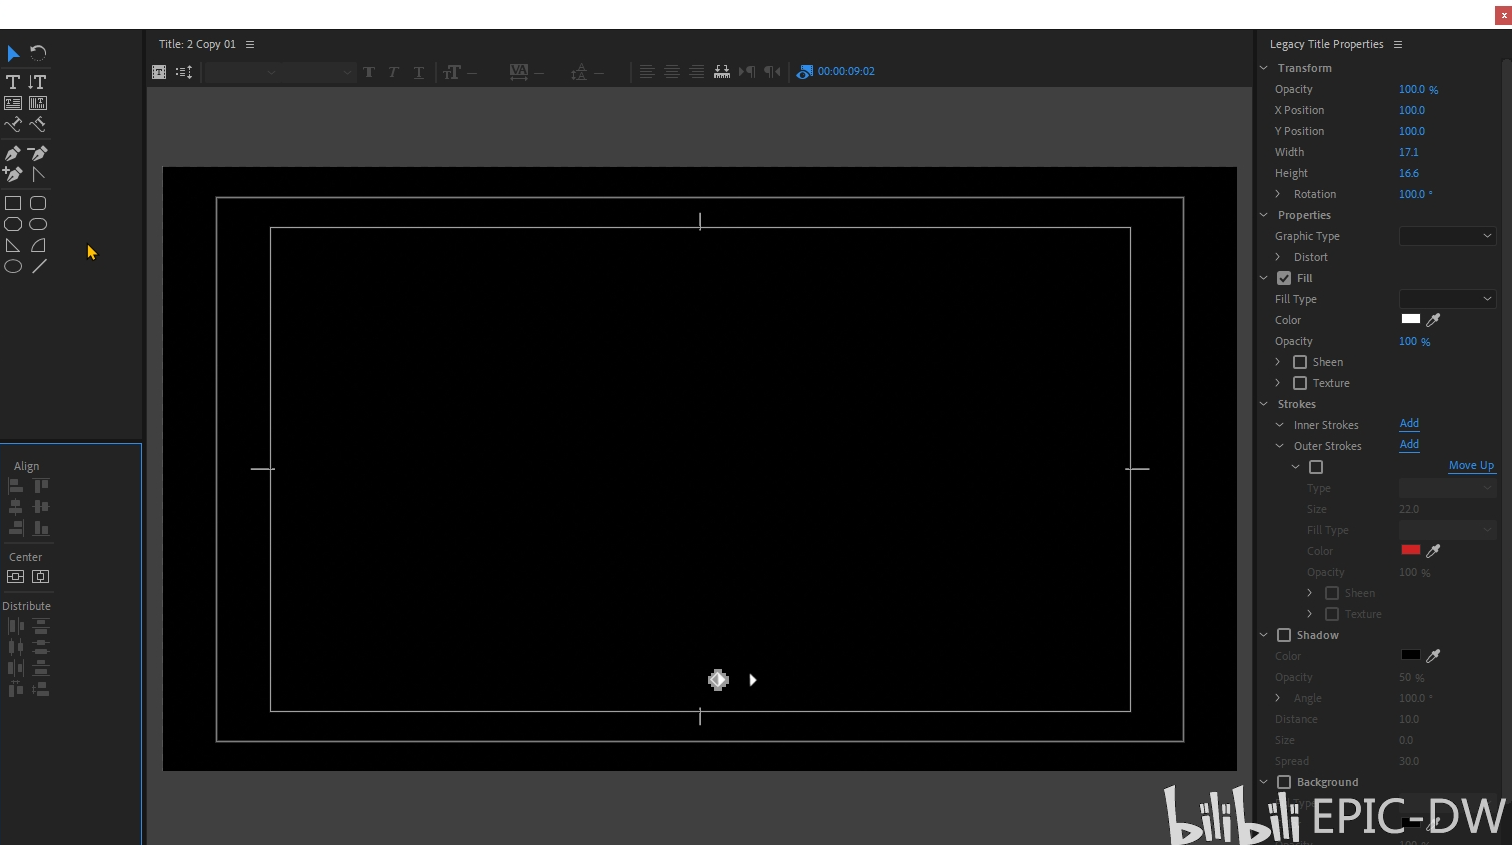Collapse the Strokes section
Viewport: 1512px width, 845px height.
tap(1264, 404)
